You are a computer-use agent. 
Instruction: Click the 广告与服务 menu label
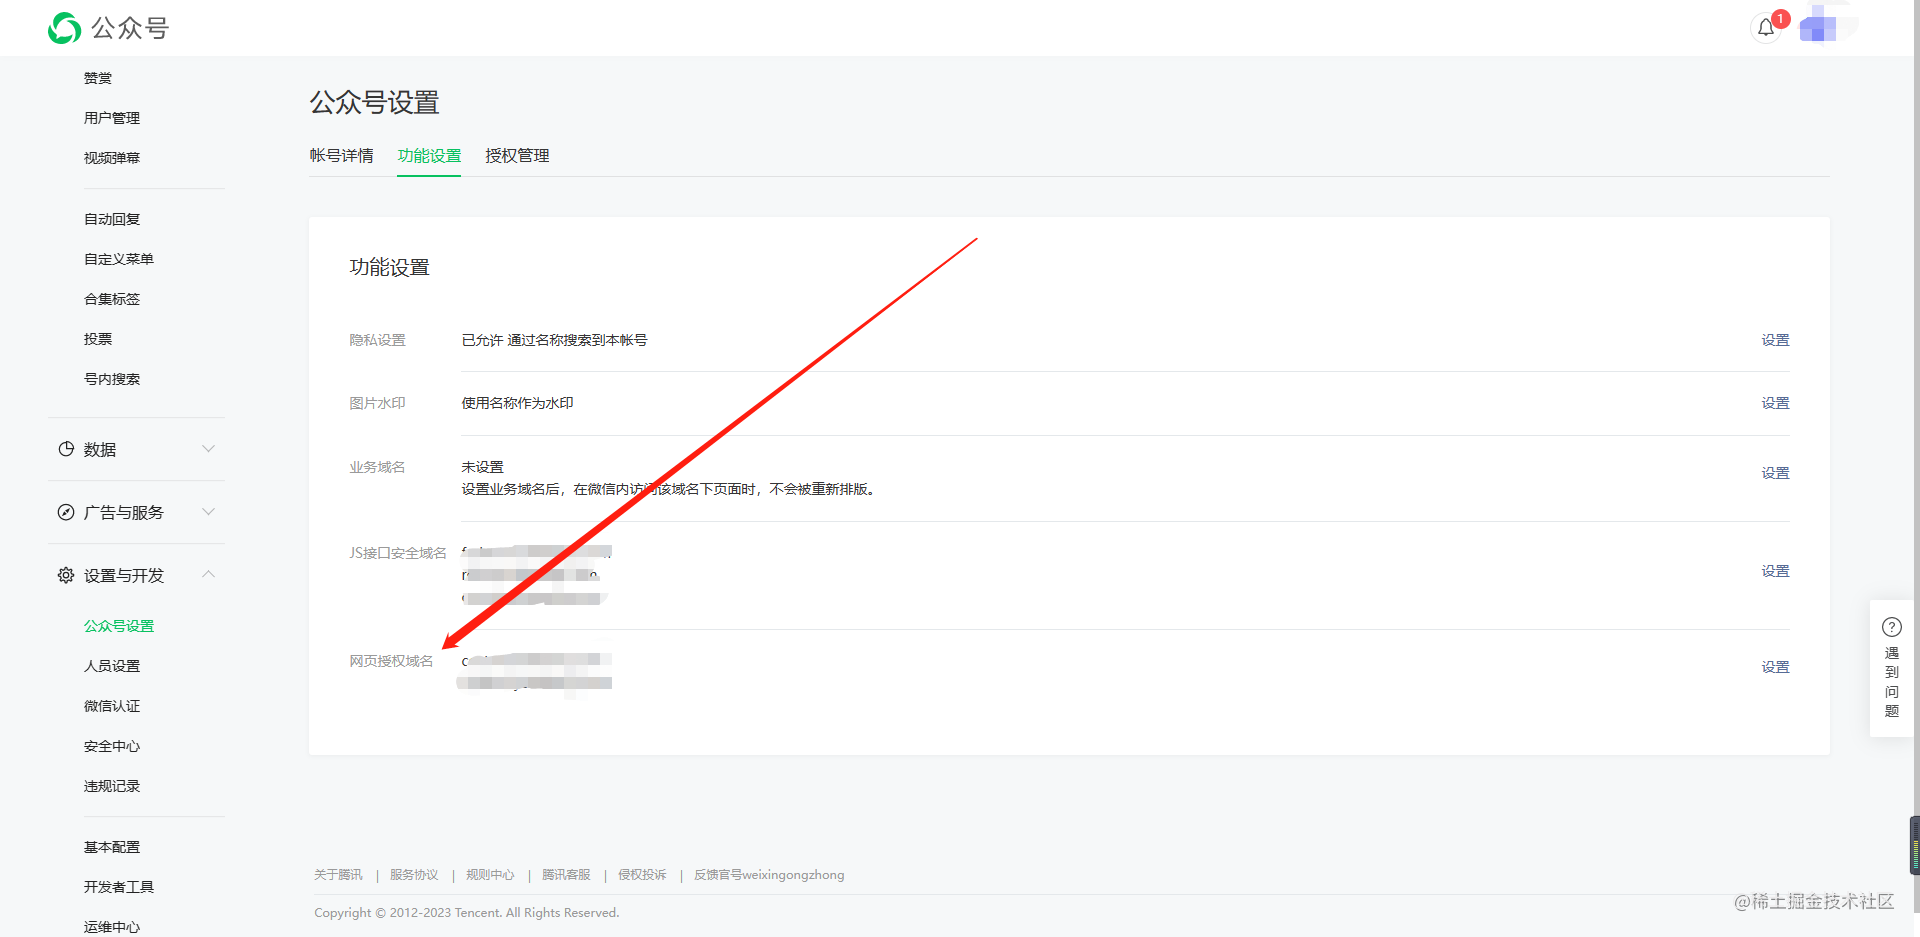[x=124, y=513]
